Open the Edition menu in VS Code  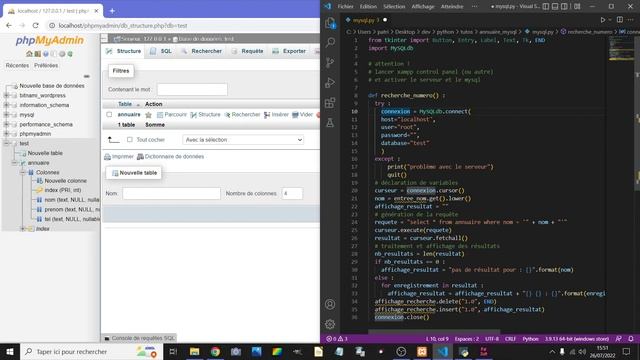pos(368,7)
